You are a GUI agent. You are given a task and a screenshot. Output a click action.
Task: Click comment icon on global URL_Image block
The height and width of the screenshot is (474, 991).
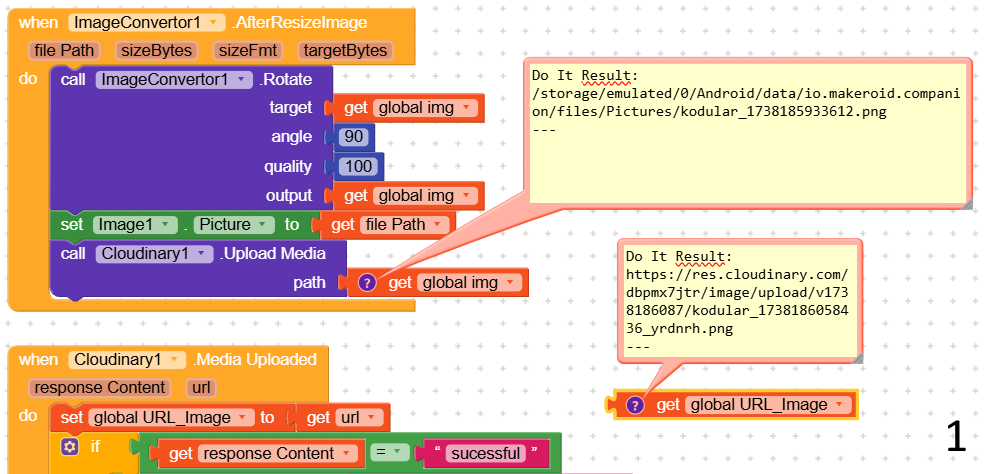(635, 404)
